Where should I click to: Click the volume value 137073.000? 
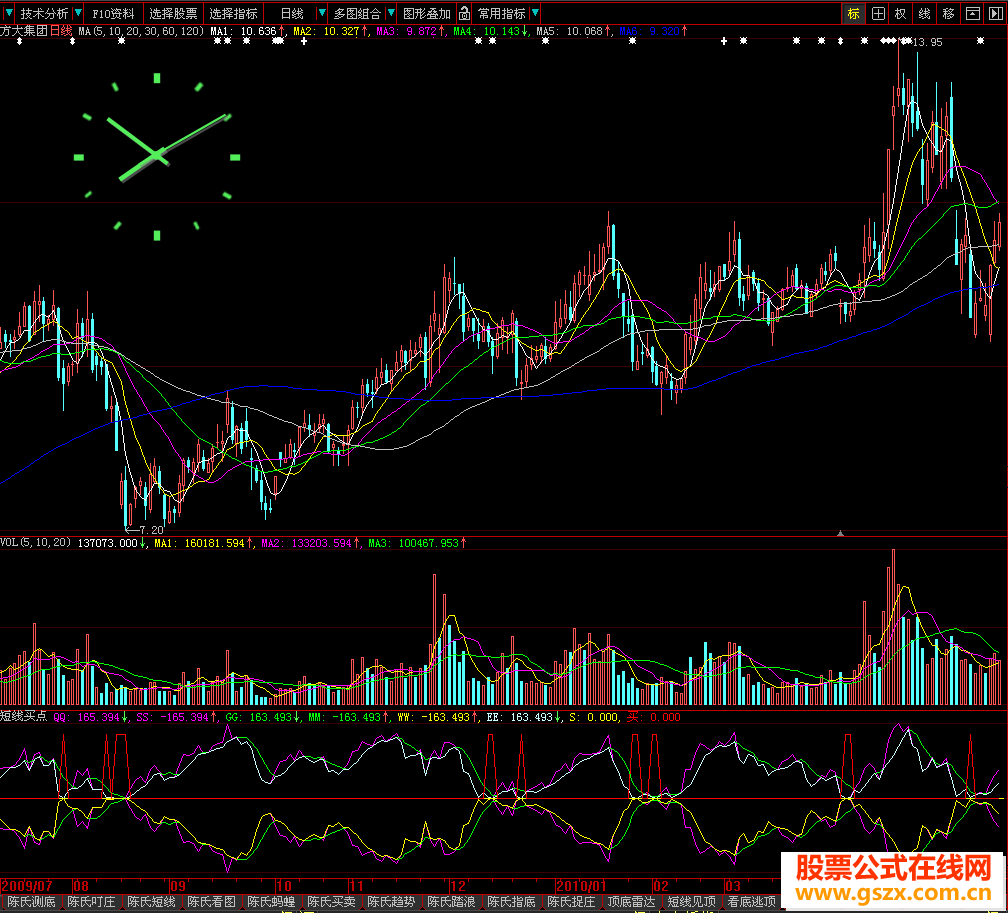(x=108, y=543)
